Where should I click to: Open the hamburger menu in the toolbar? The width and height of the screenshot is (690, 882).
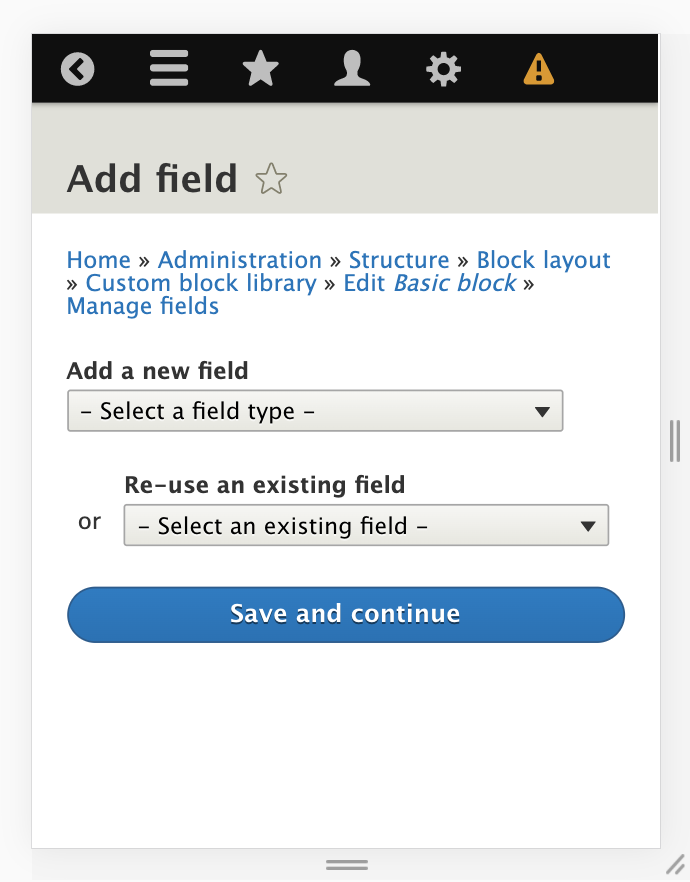pyautogui.click(x=168, y=68)
